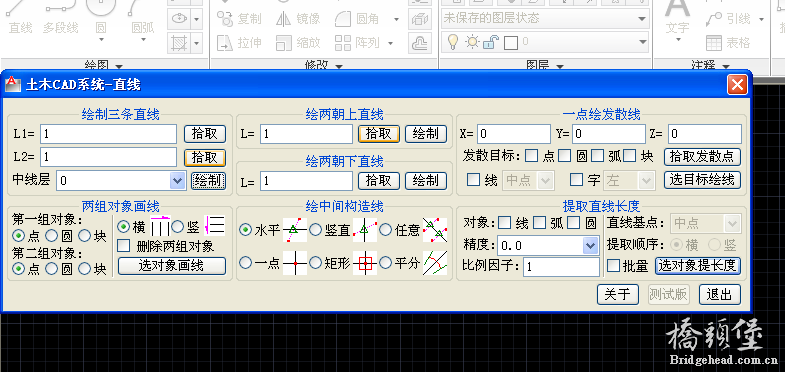Click the L2 input field
This screenshot has height=372, width=785.
109,157
